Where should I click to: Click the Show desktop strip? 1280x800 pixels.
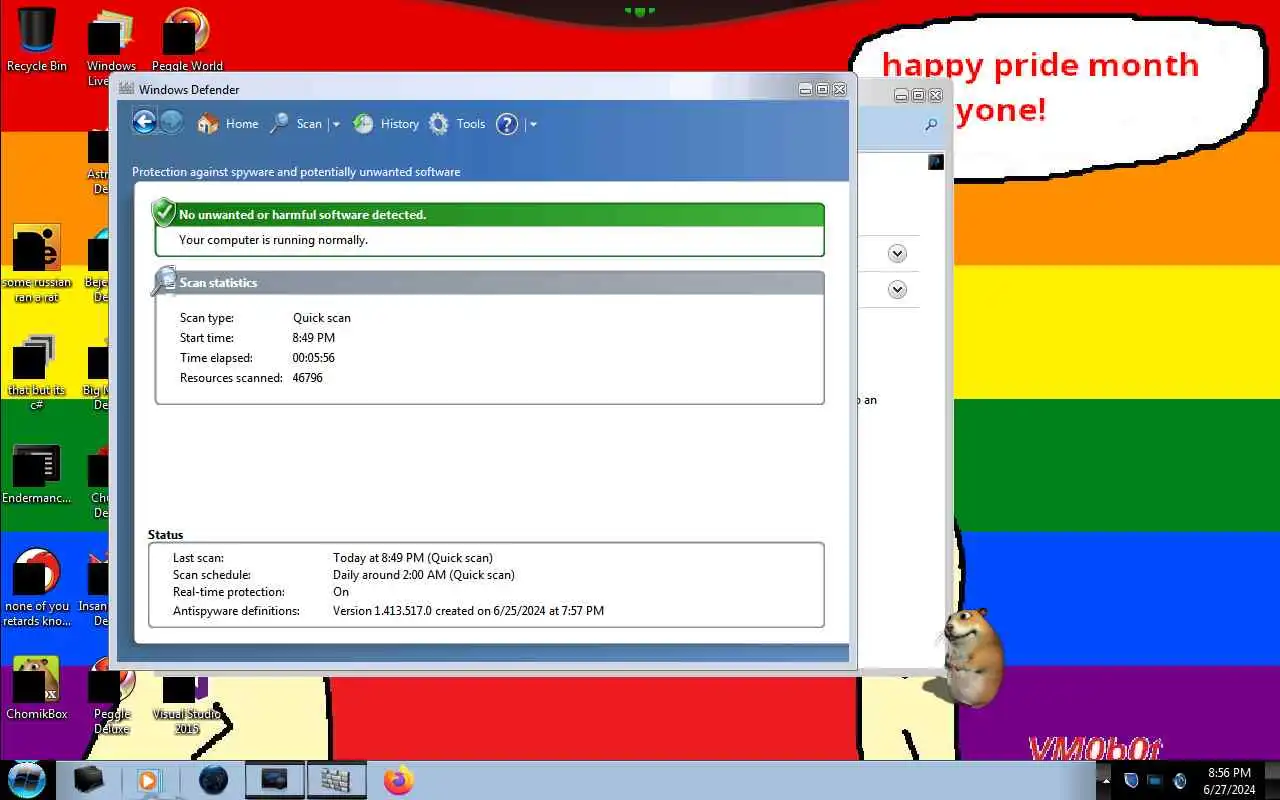pos(1272,780)
